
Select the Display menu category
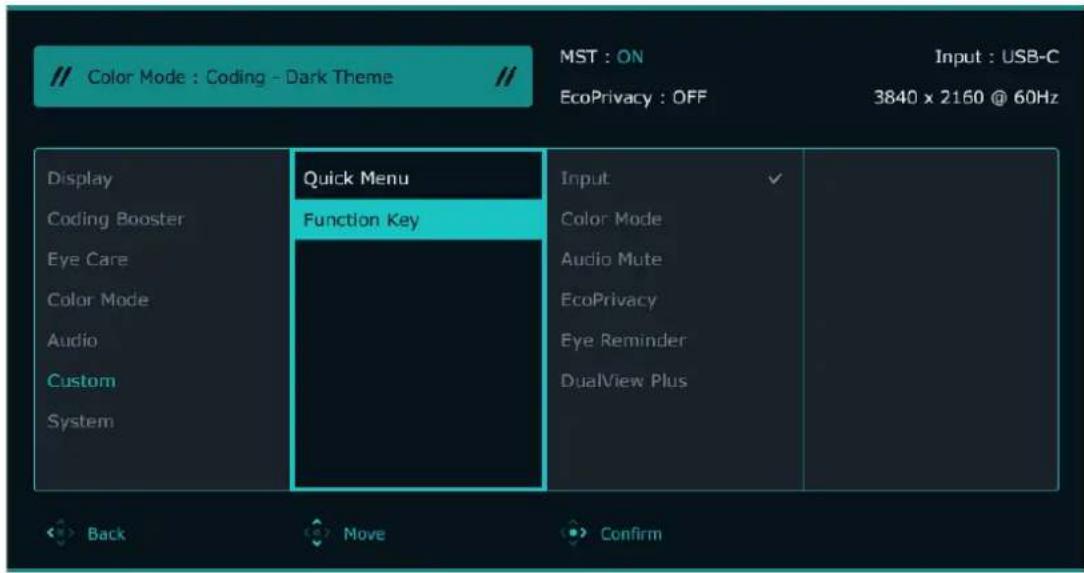(80, 179)
